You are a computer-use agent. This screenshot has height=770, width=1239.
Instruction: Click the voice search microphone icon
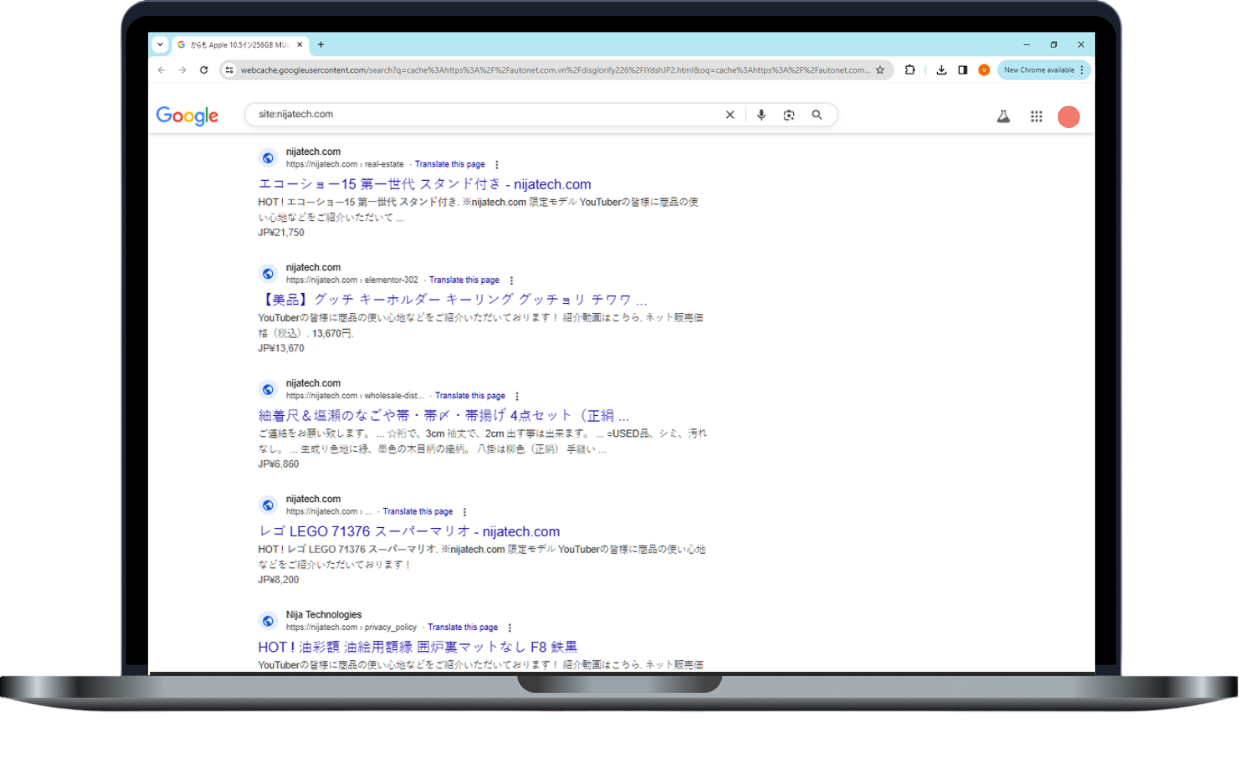point(761,115)
